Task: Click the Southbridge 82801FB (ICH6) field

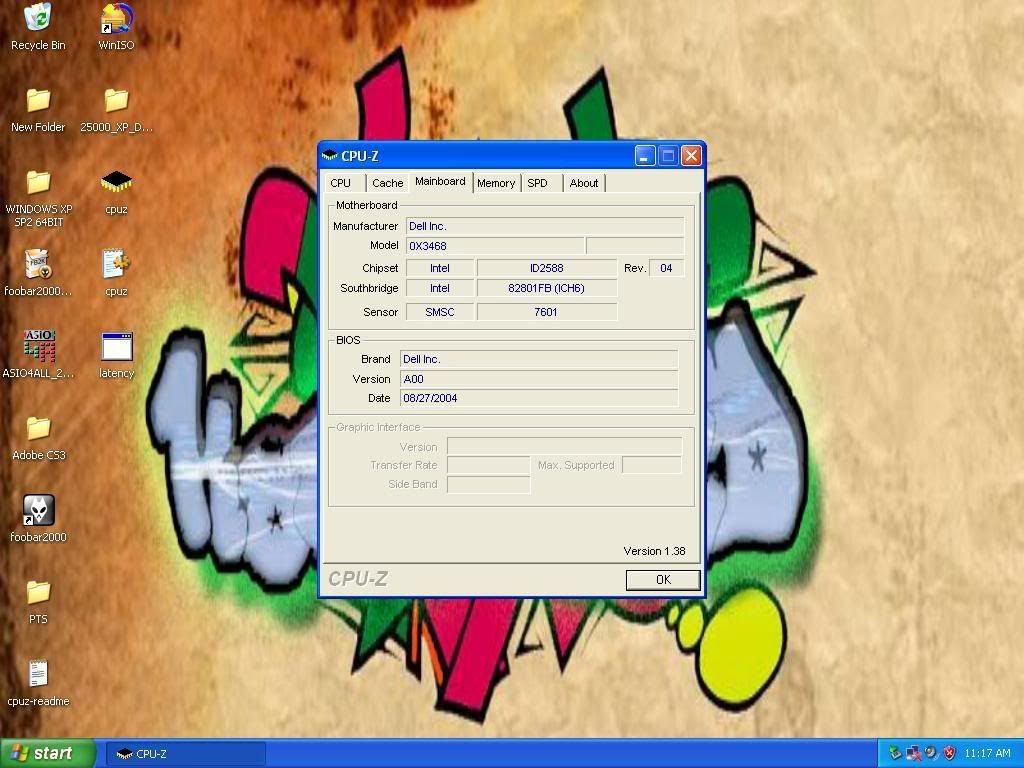Action: click(x=547, y=288)
